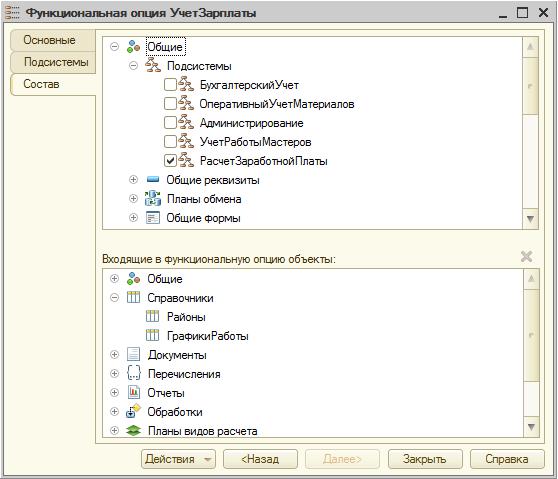The height and width of the screenshot is (479, 558).
Task: Click the БухгалтерскийУчет subsystem icon
Action: tap(186, 85)
